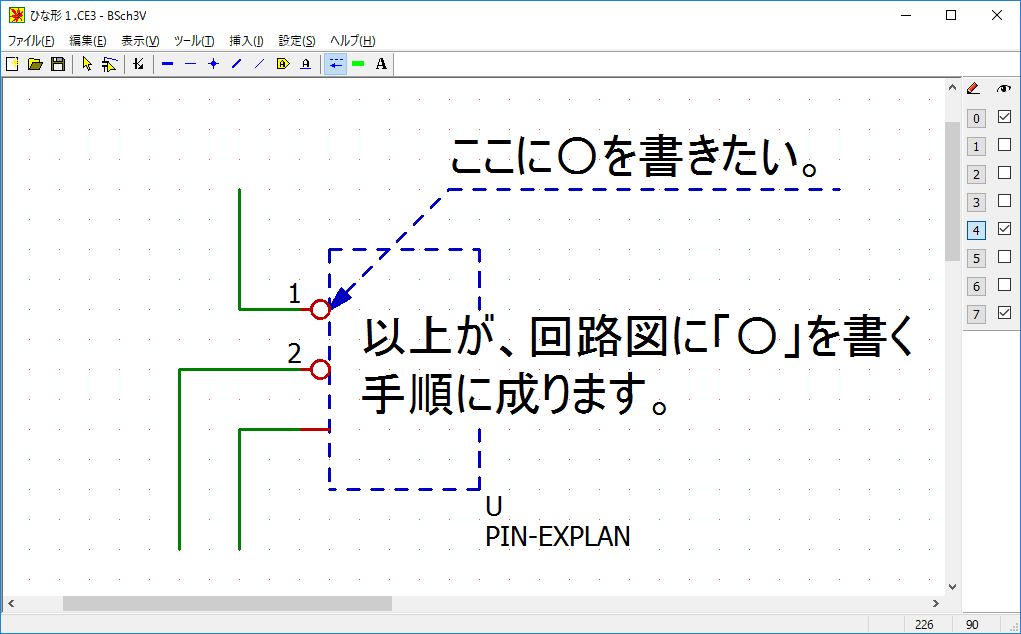Viewport: 1021px width, 634px height.
Task: Select the green marker line tool
Action: pos(358,64)
